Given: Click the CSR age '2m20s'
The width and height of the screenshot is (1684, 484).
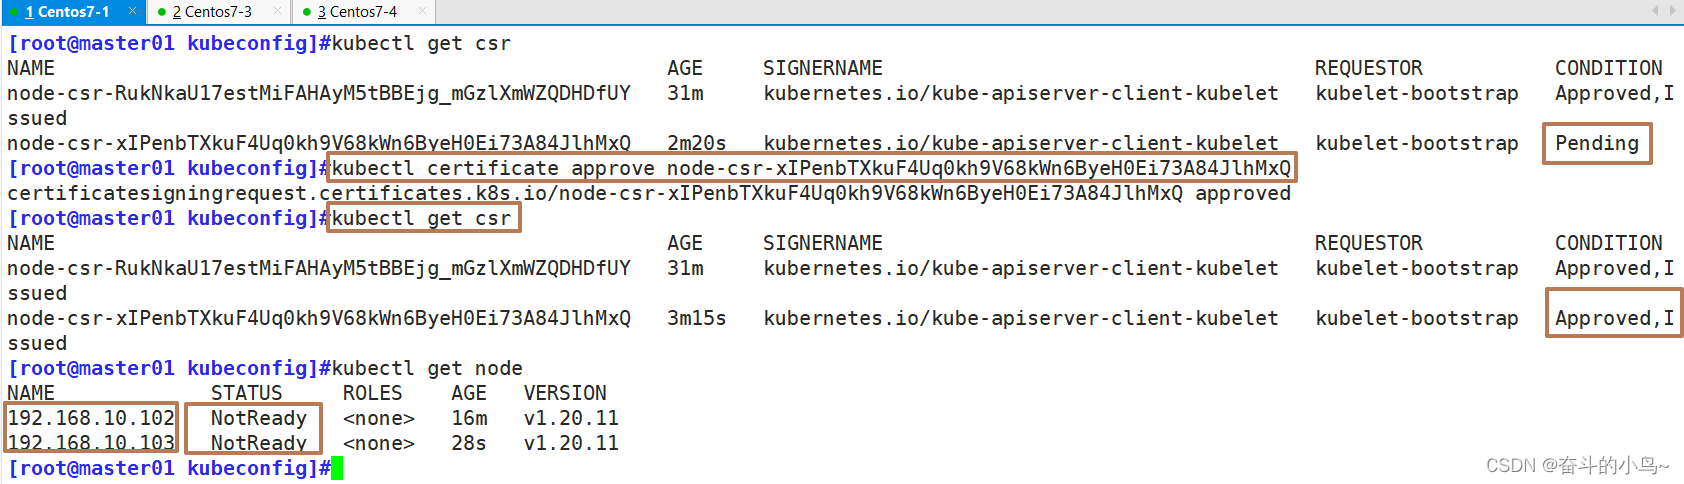Looking at the screenshot, I should pyautogui.click(x=697, y=143).
